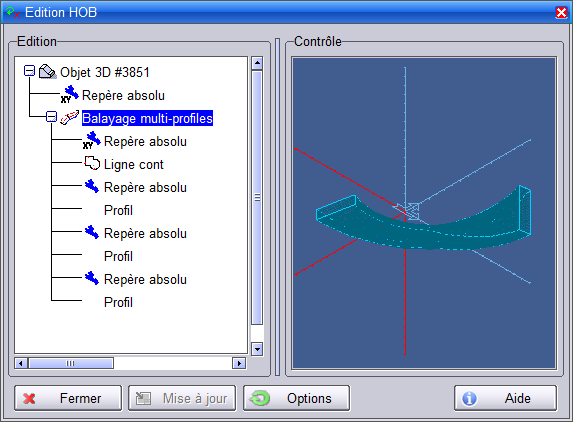573x422 pixels.
Task: Click the Ligne cont contour icon
Action: [92, 163]
